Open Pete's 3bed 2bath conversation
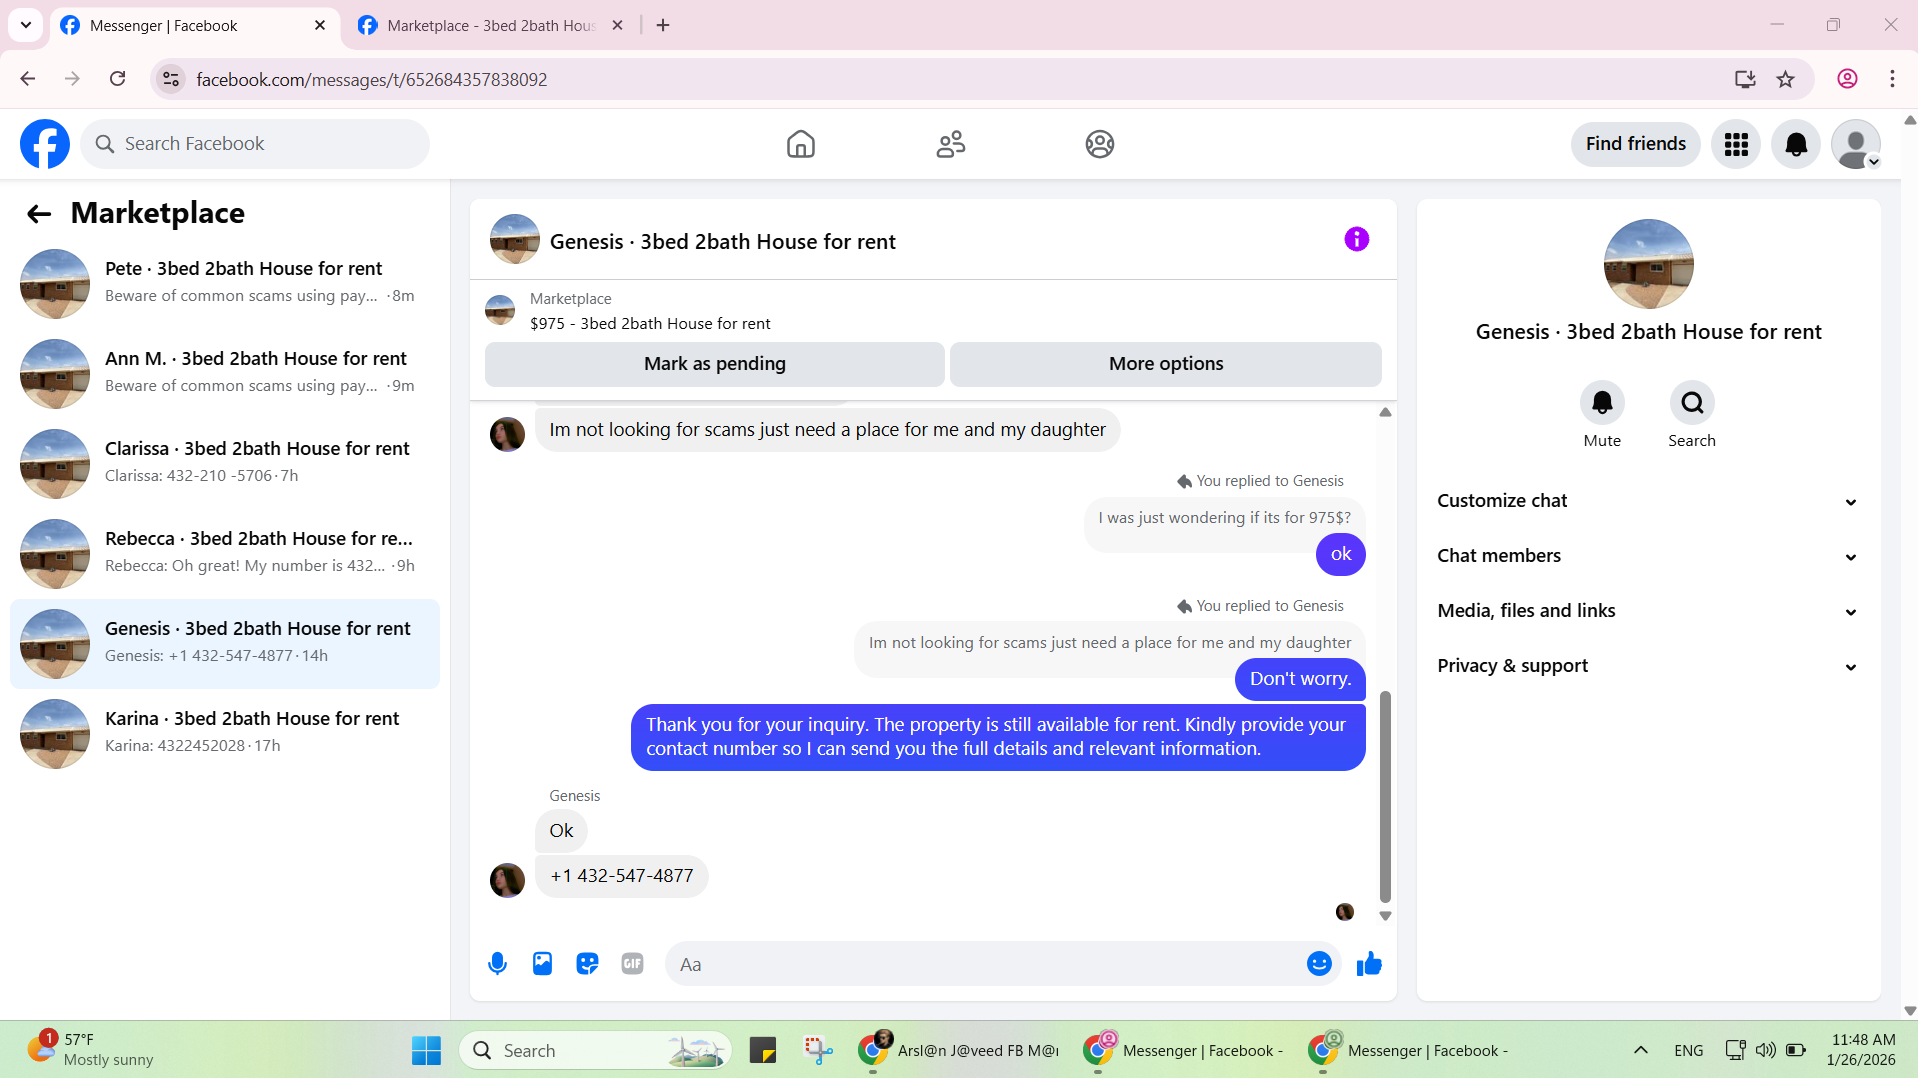The image size is (1918, 1078). point(225,284)
